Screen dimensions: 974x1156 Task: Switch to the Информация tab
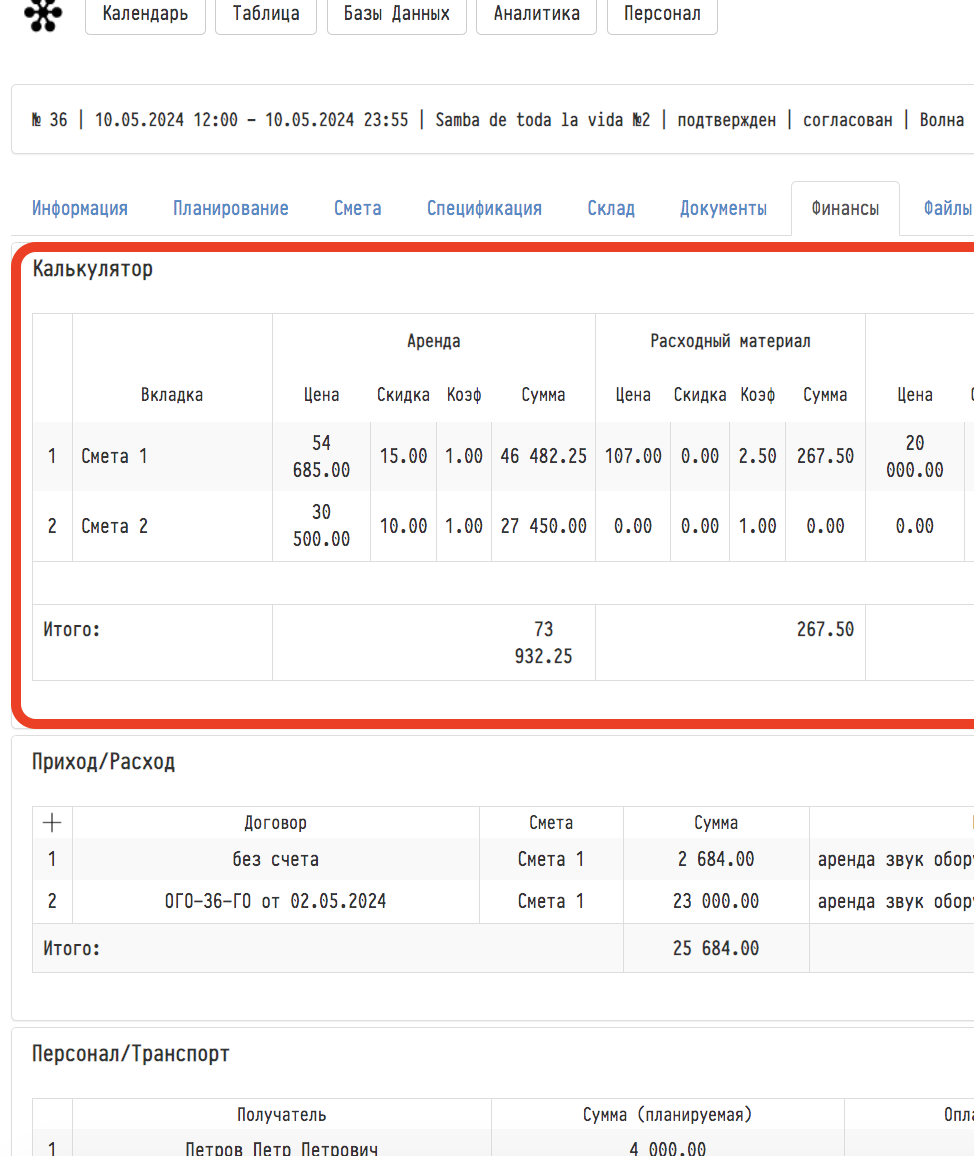[x=80, y=208]
